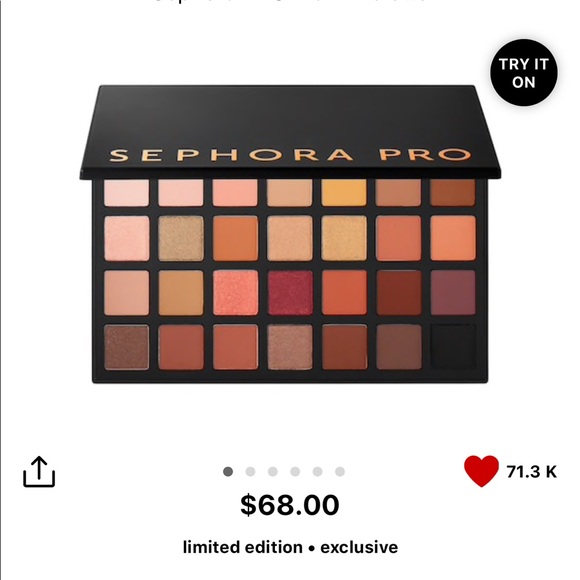The image size is (580, 580).
Task: Tap the 71.3 K loves count
Action: [x=532, y=472]
